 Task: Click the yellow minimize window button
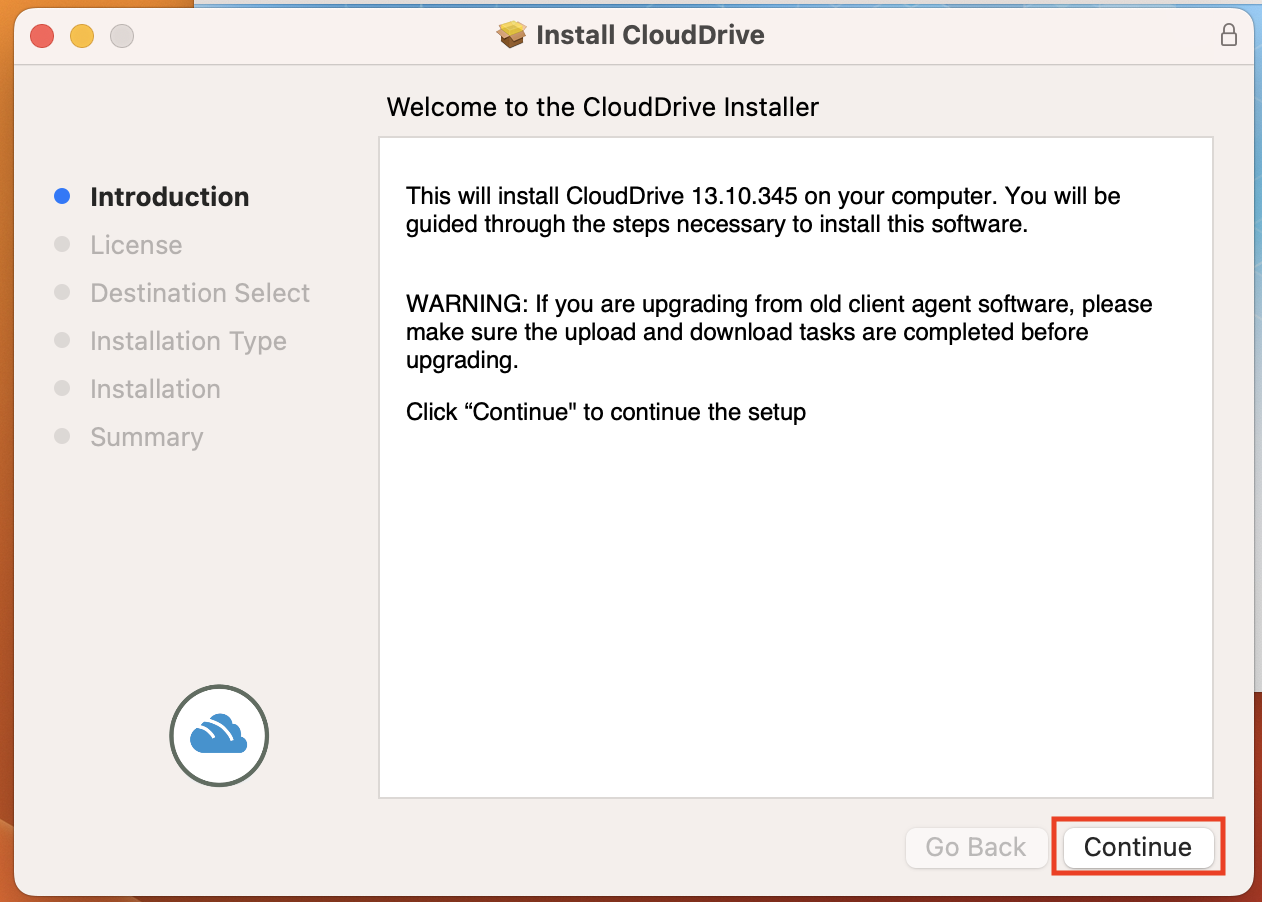tap(82, 36)
